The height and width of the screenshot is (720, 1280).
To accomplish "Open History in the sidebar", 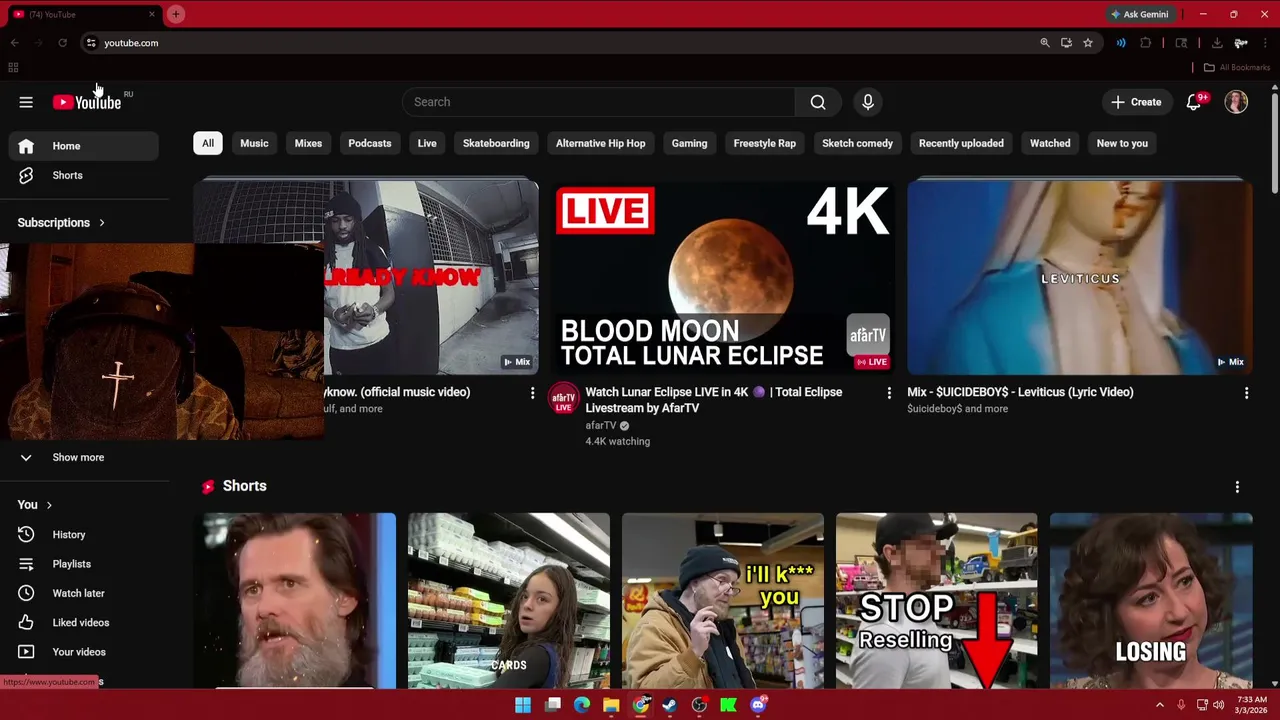I will tap(84, 535).
